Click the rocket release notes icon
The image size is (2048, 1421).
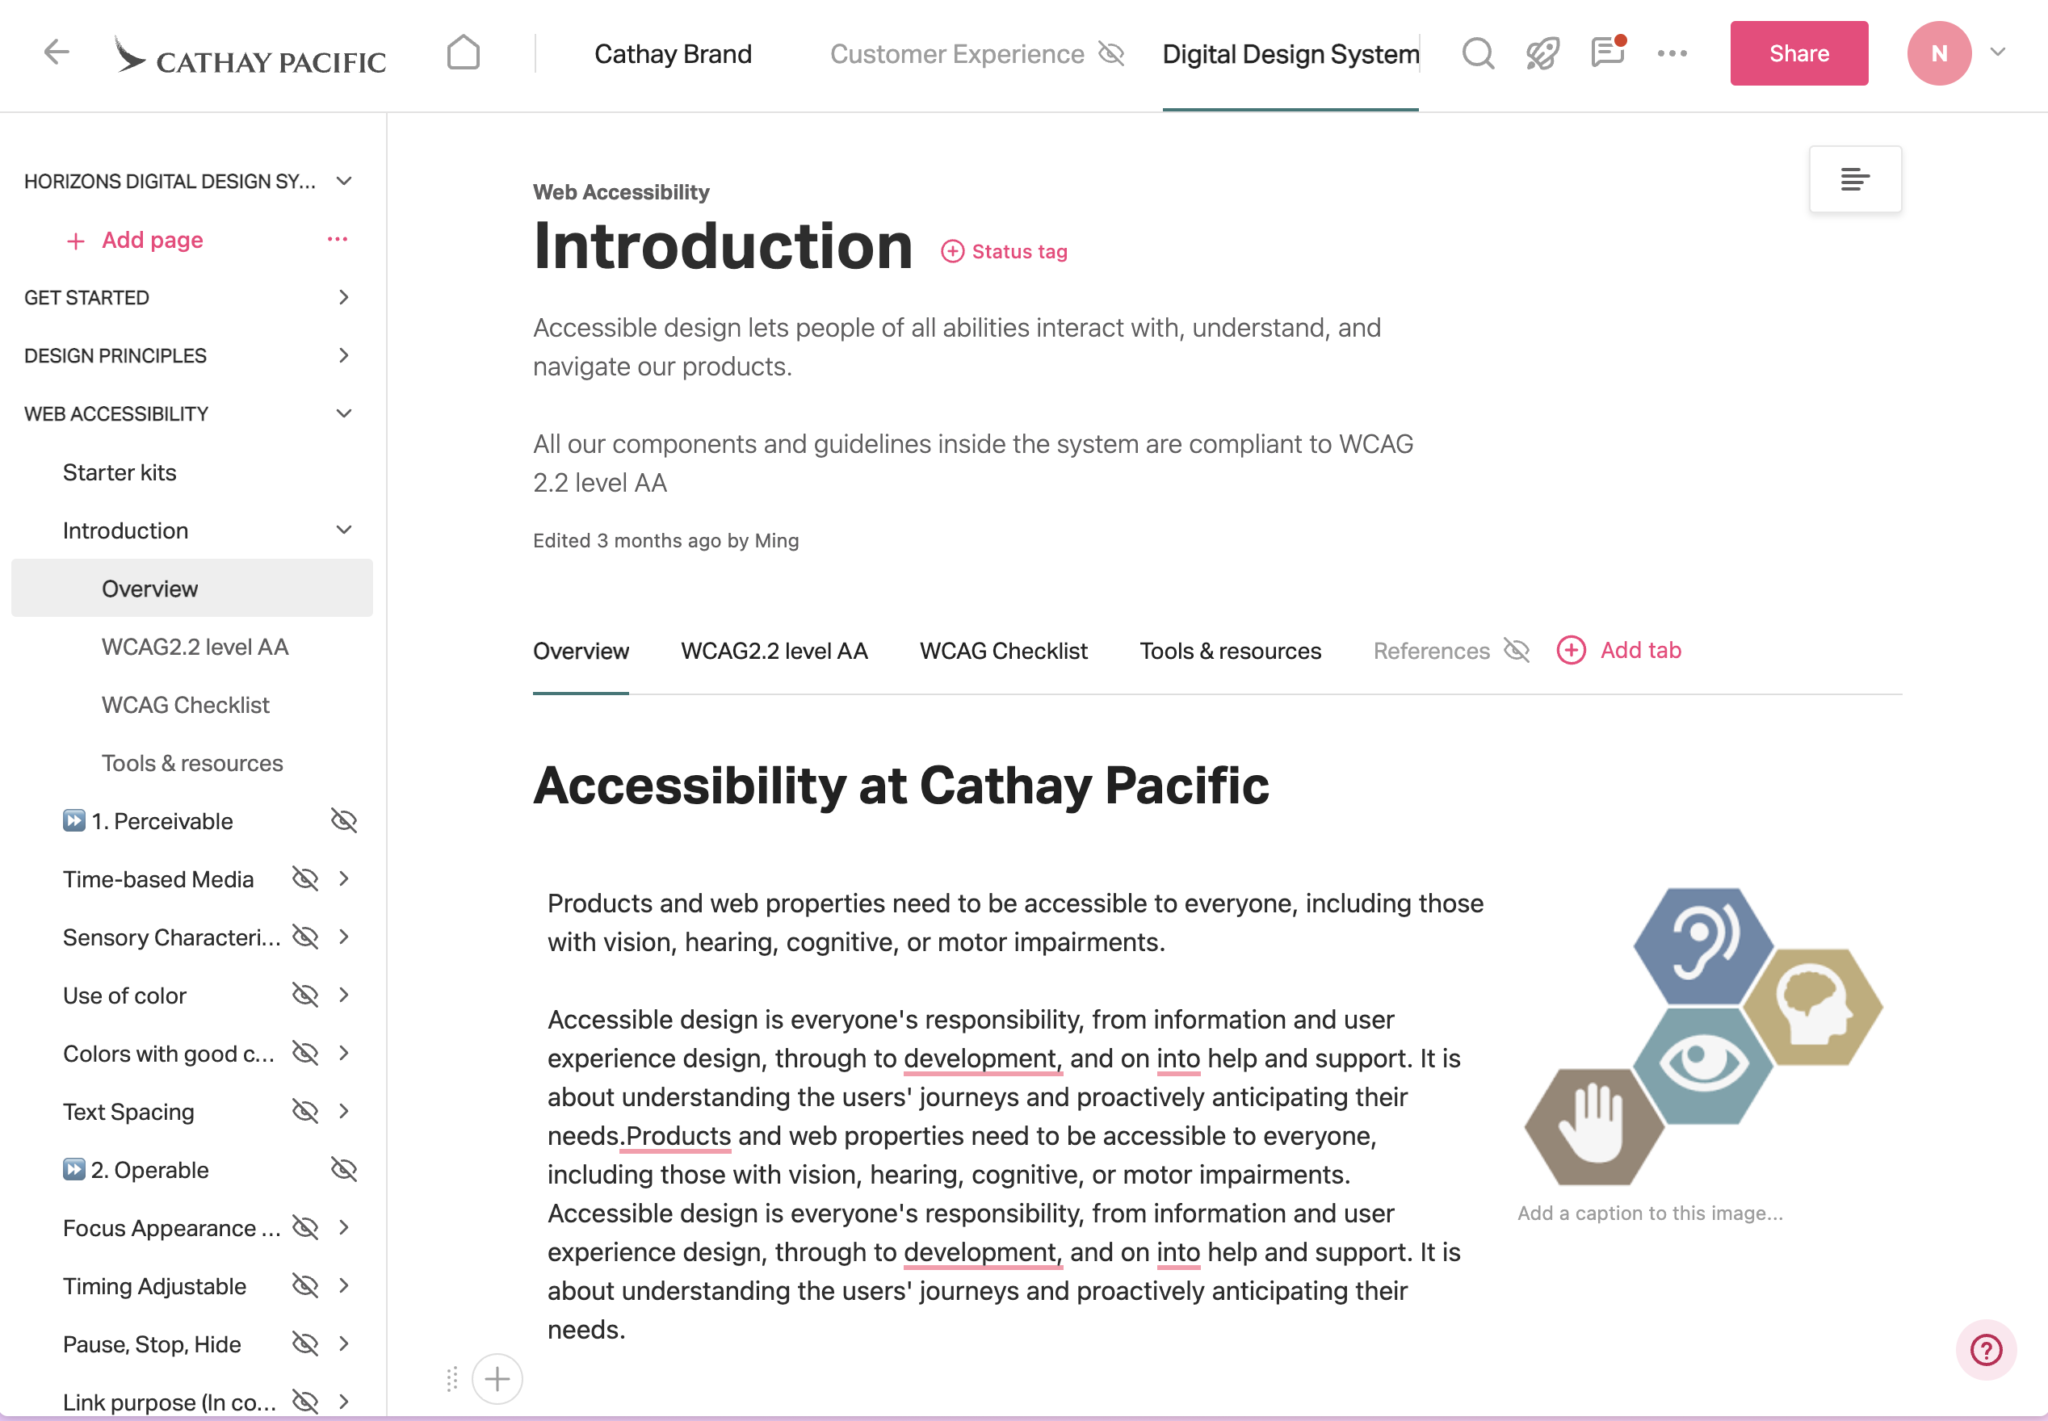pos(1541,54)
